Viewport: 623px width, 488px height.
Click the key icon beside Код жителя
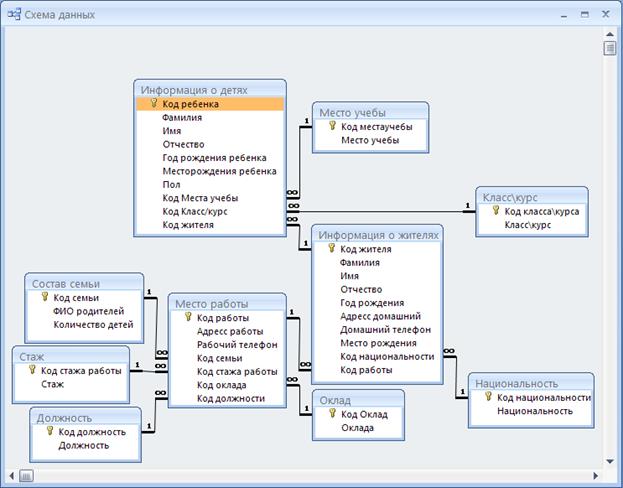tap(330, 248)
